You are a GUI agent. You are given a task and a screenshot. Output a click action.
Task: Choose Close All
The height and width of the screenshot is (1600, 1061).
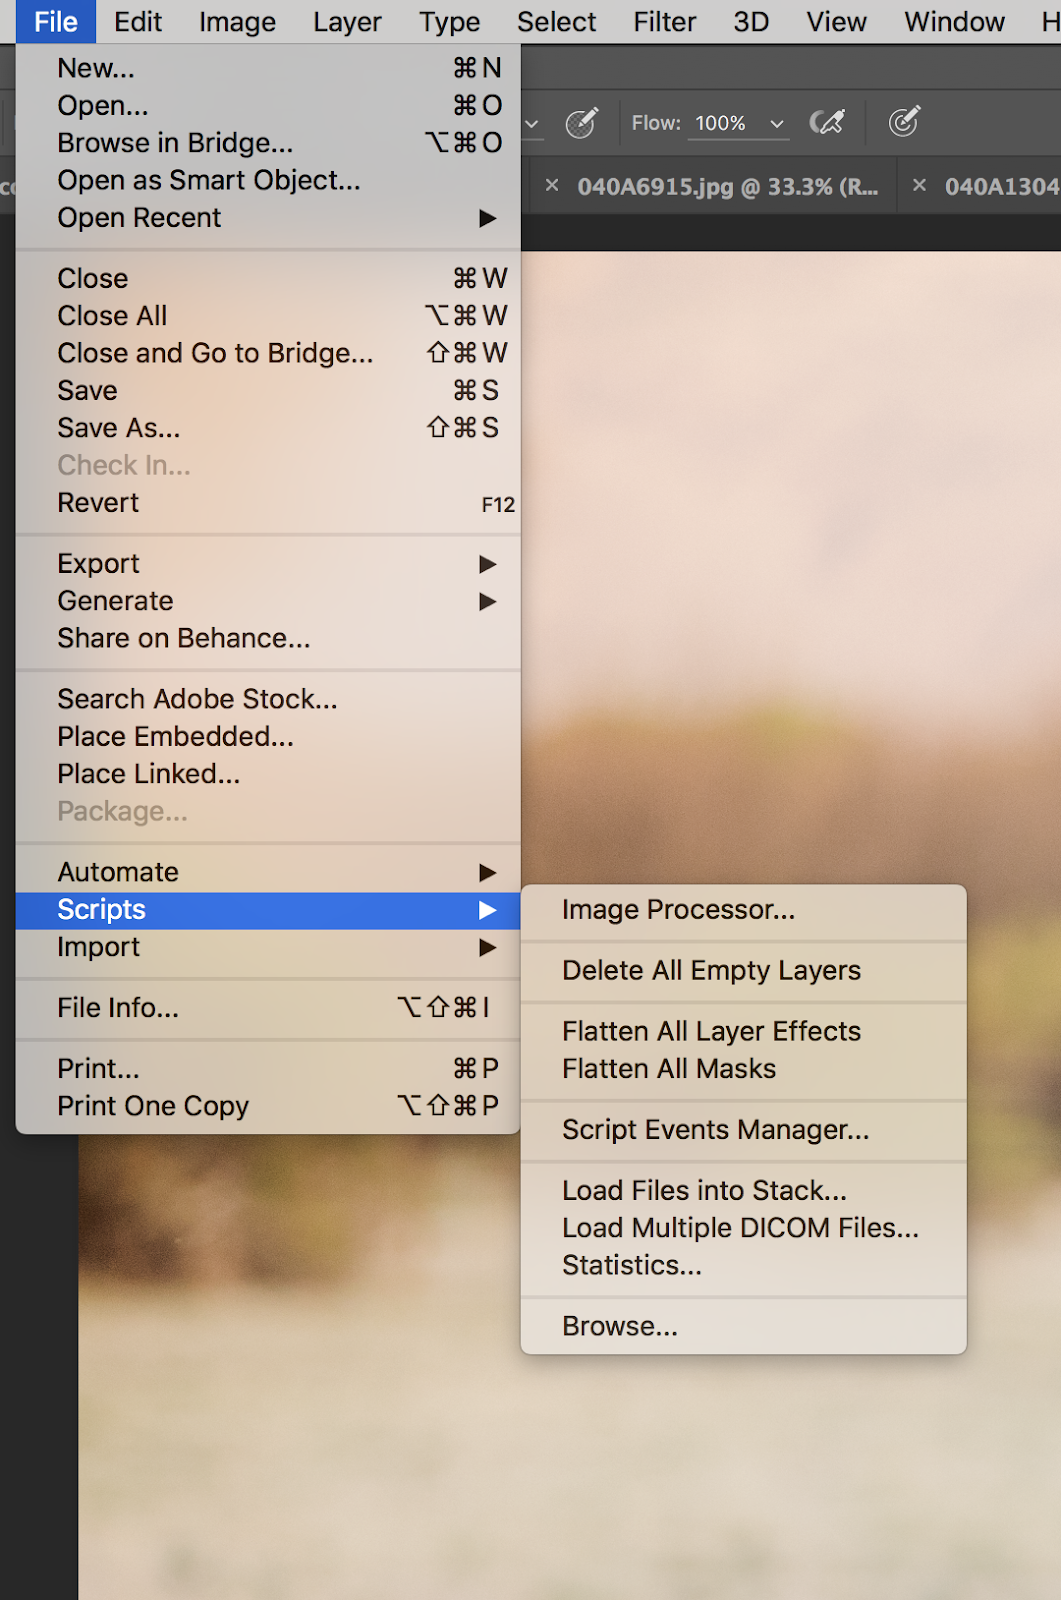pyautogui.click(x=268, y=316)
